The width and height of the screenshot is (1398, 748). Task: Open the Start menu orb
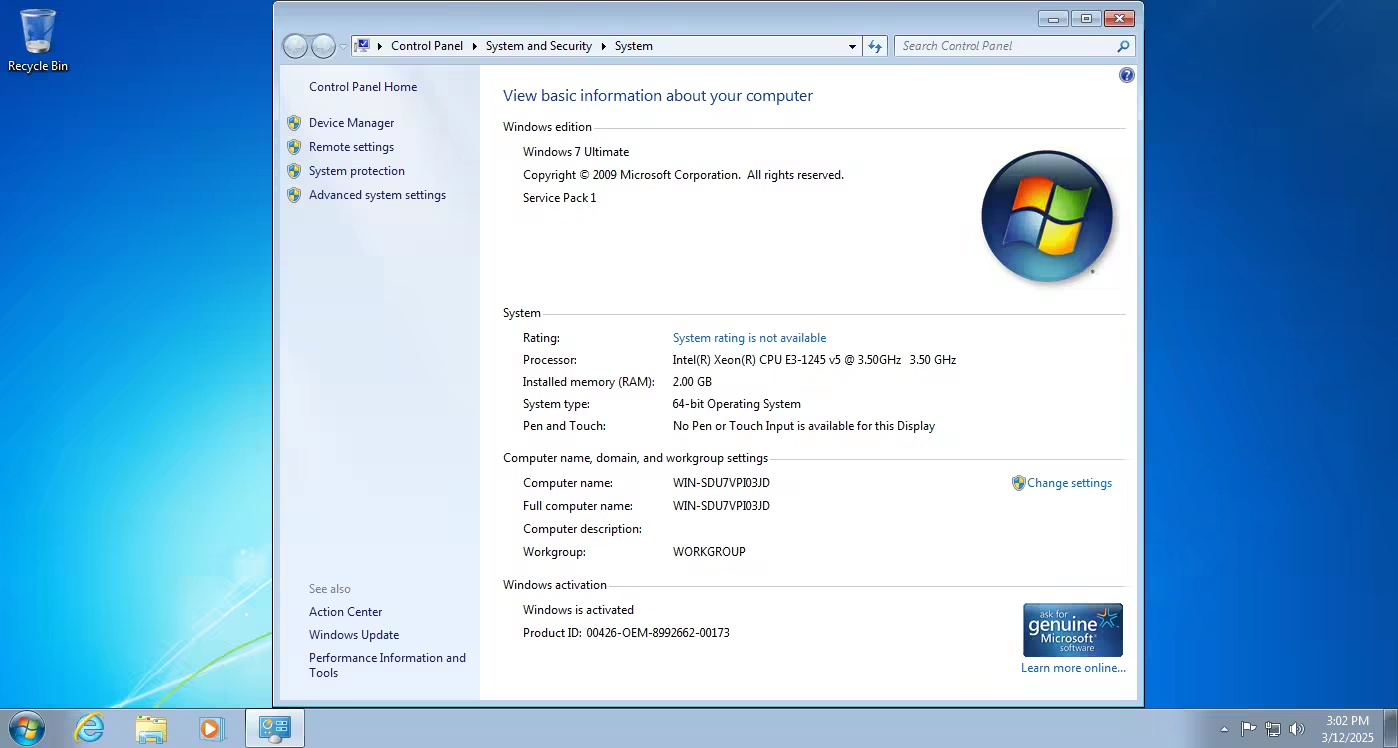pos(27,728)
